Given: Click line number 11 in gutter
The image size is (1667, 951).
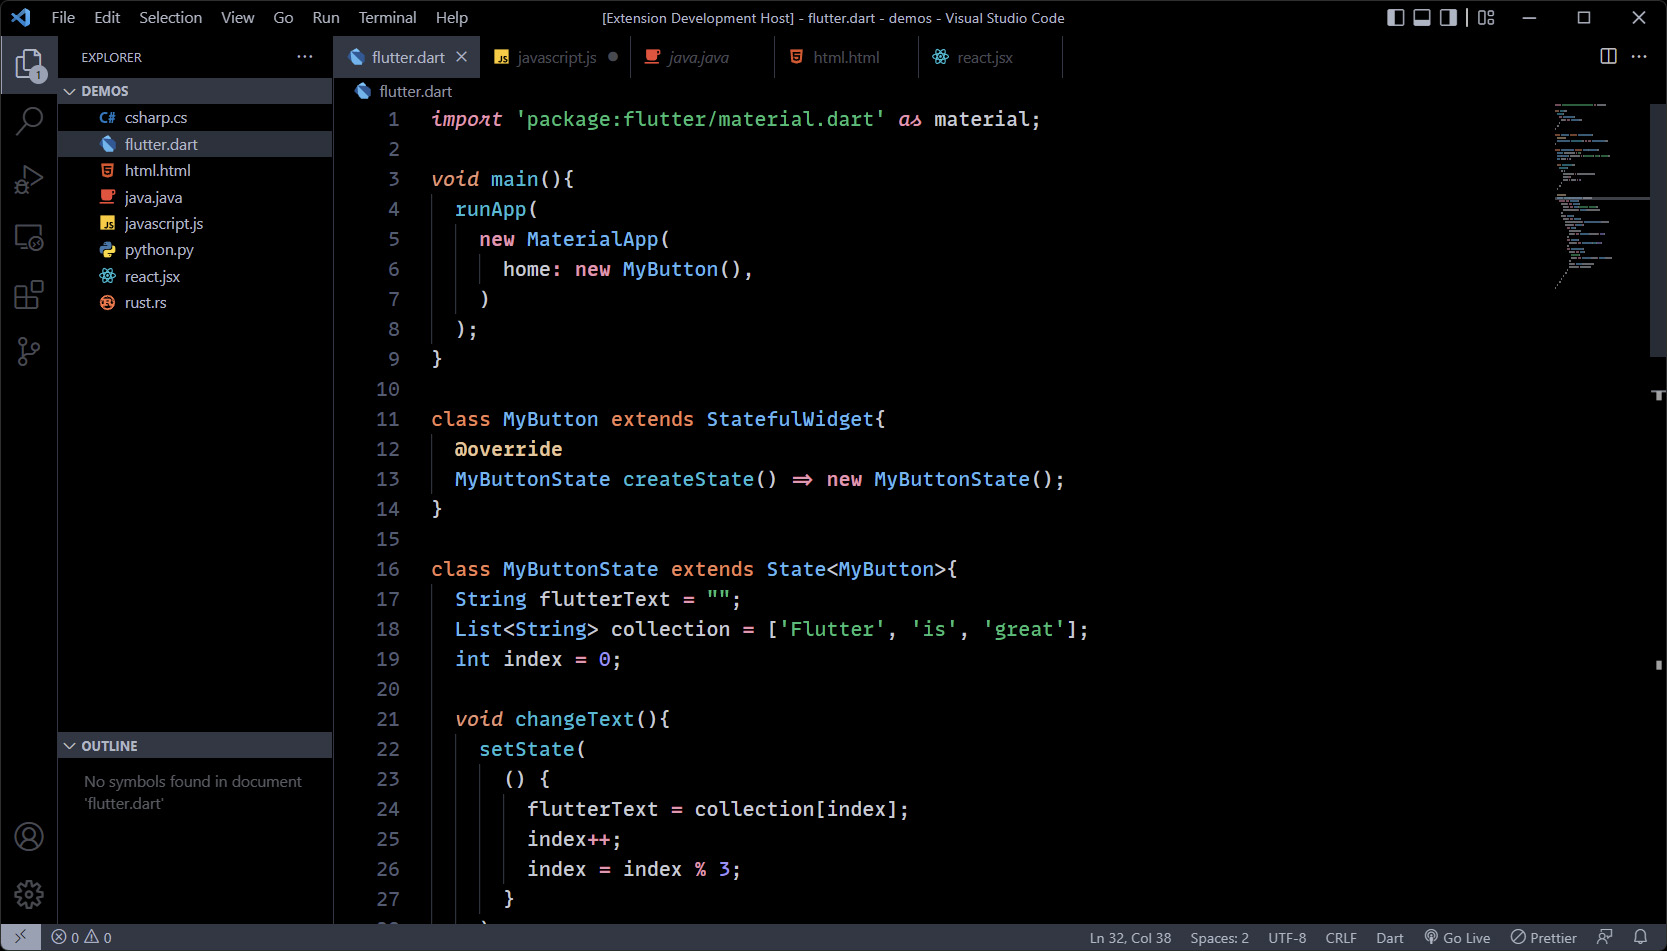Looking at the screenshot, I should (x=387, y=419).
